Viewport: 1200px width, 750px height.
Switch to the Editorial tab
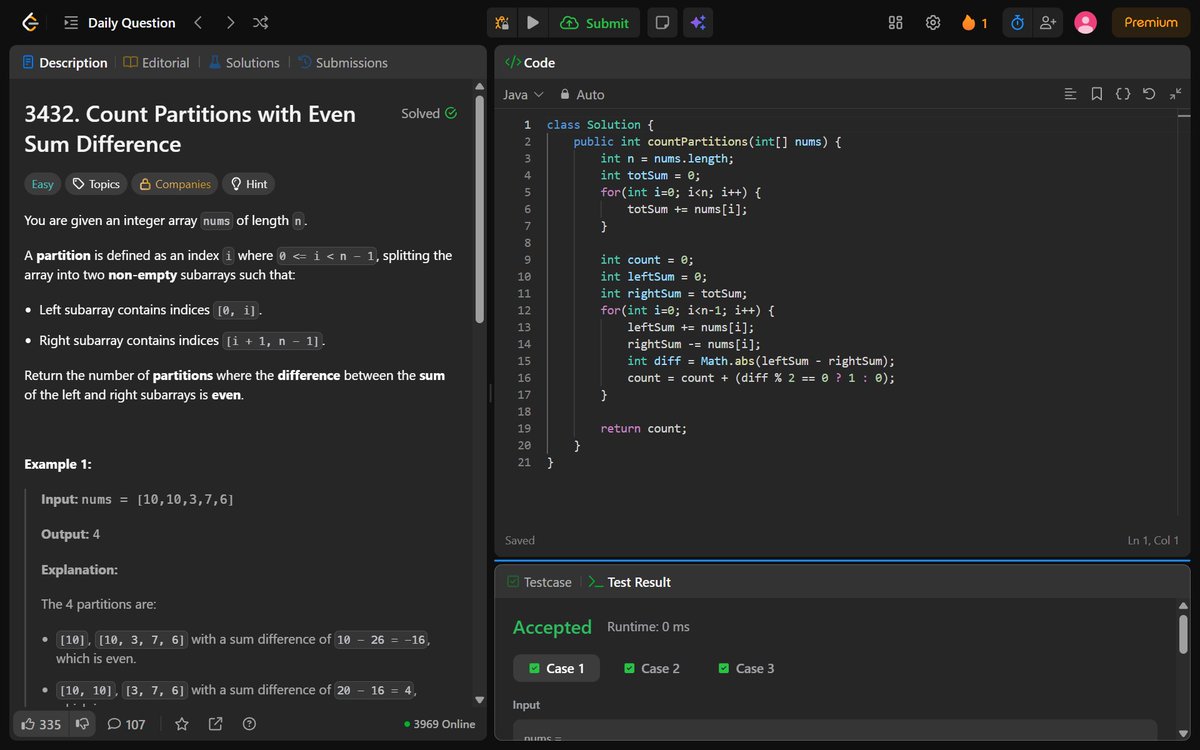[x=156, y=62]
